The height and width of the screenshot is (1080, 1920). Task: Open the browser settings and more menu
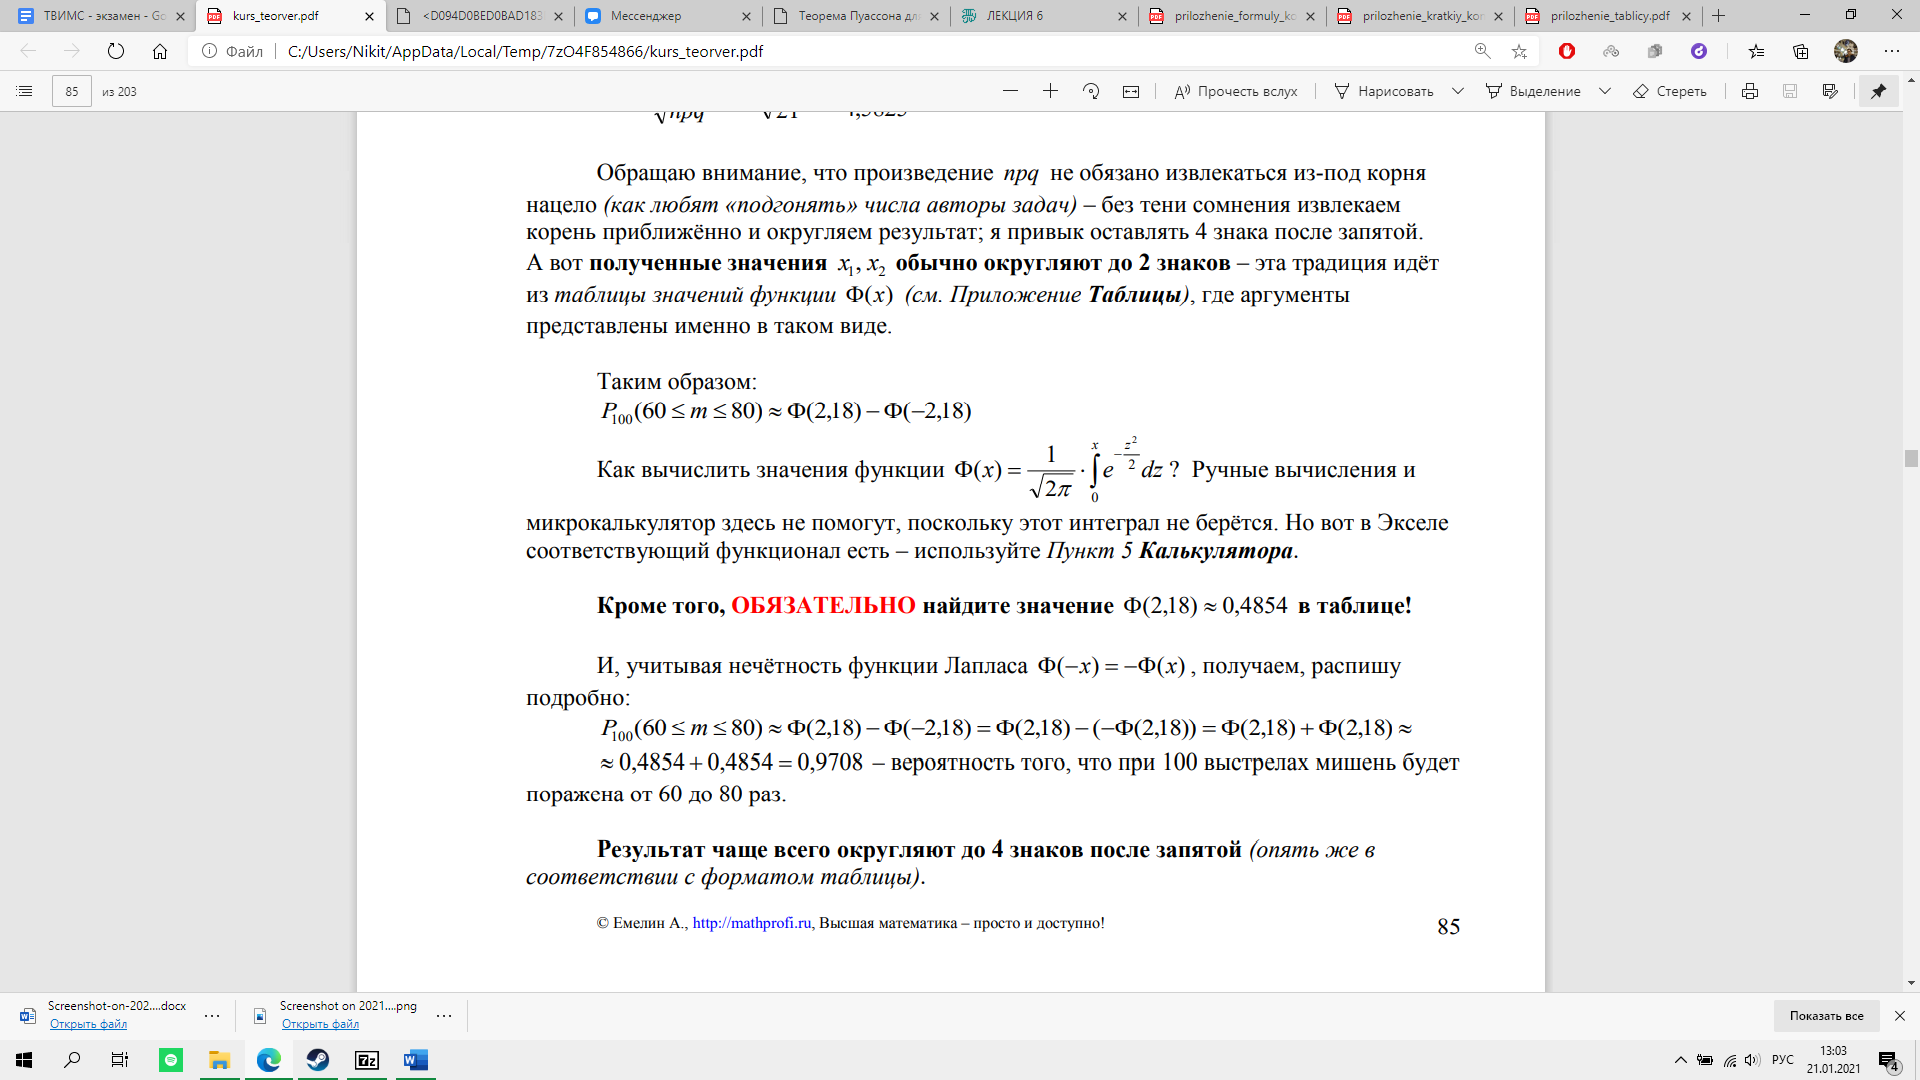1891,51
